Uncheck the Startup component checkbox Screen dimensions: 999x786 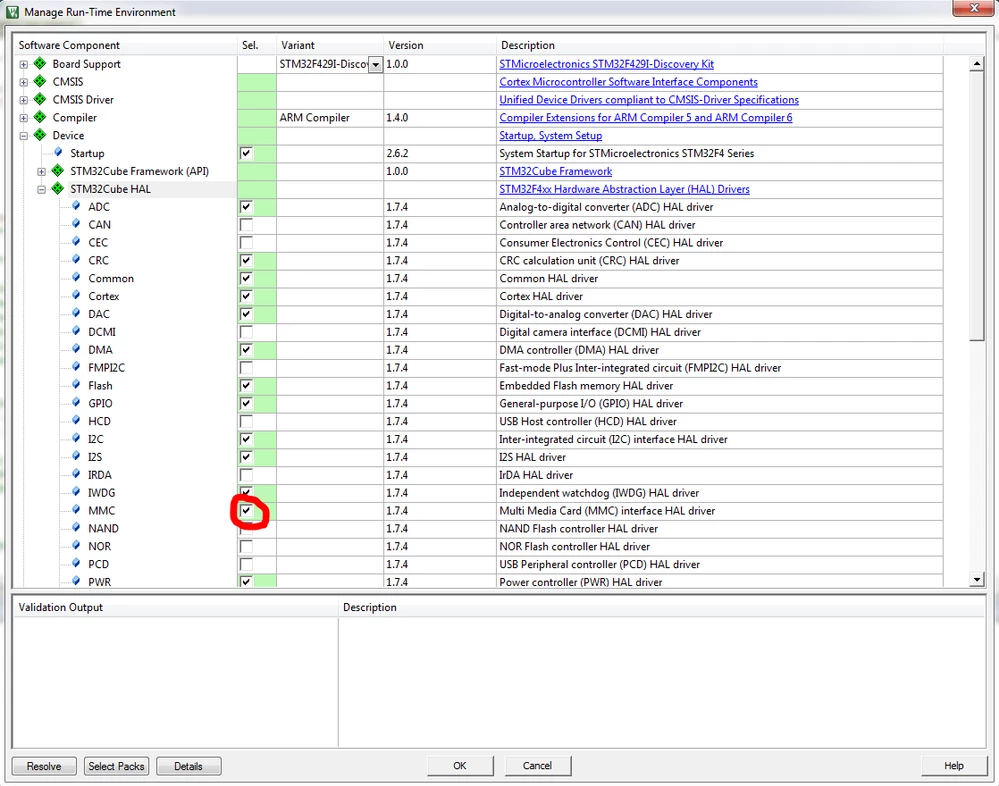click(246, 153)
